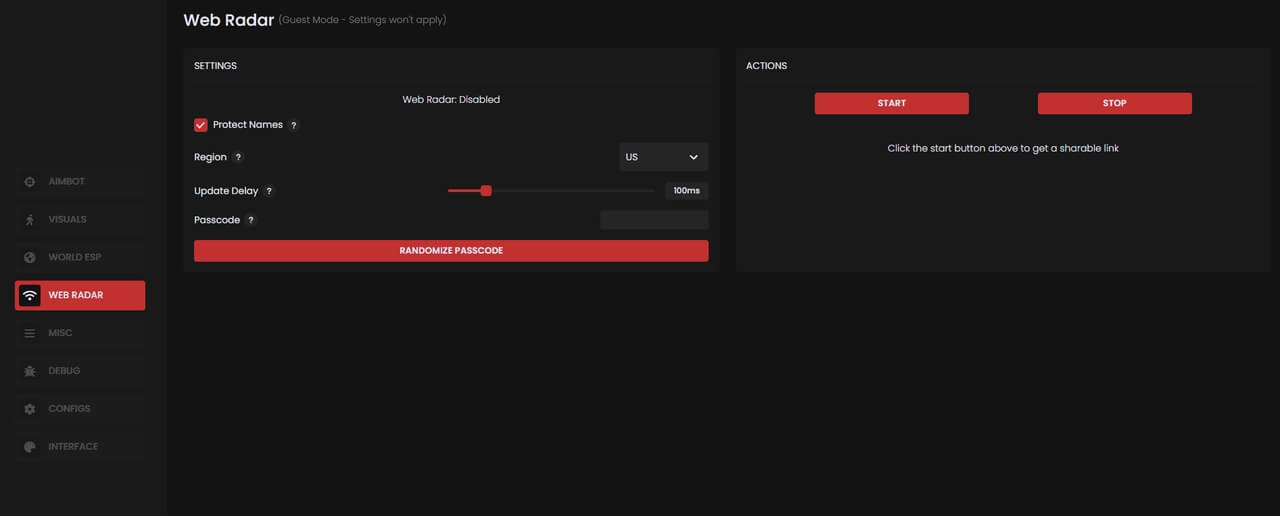Click the Configs gear icon
Viewport: 1280px width, 516px height.
(30, 409)
